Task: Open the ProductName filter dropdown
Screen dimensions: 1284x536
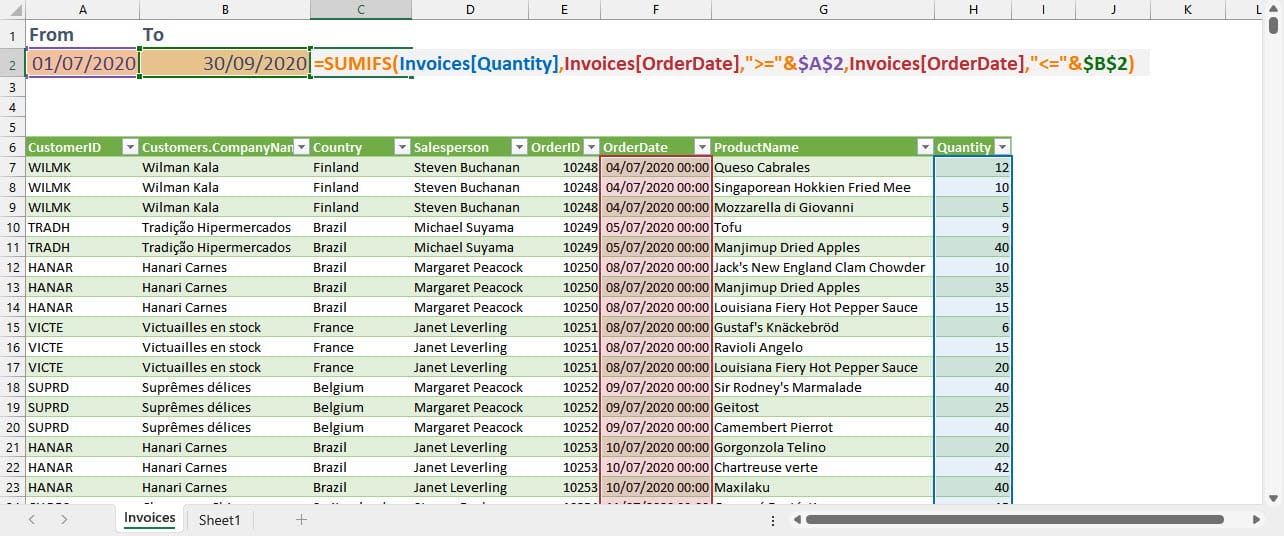Action: click(x=924, y=147)
